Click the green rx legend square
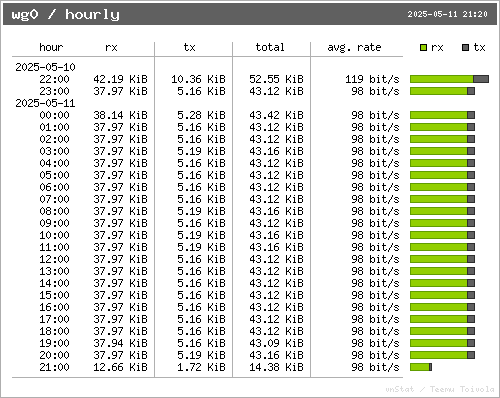The image size is (500, 398). [423, 48]
